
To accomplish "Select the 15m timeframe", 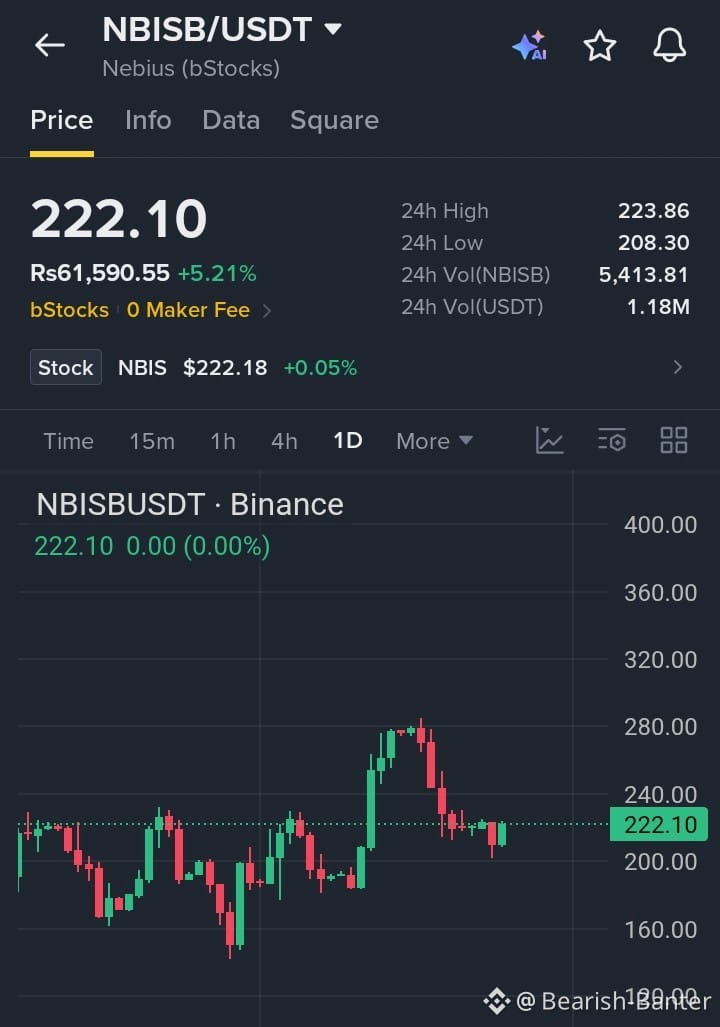I will tap(152, 441).
